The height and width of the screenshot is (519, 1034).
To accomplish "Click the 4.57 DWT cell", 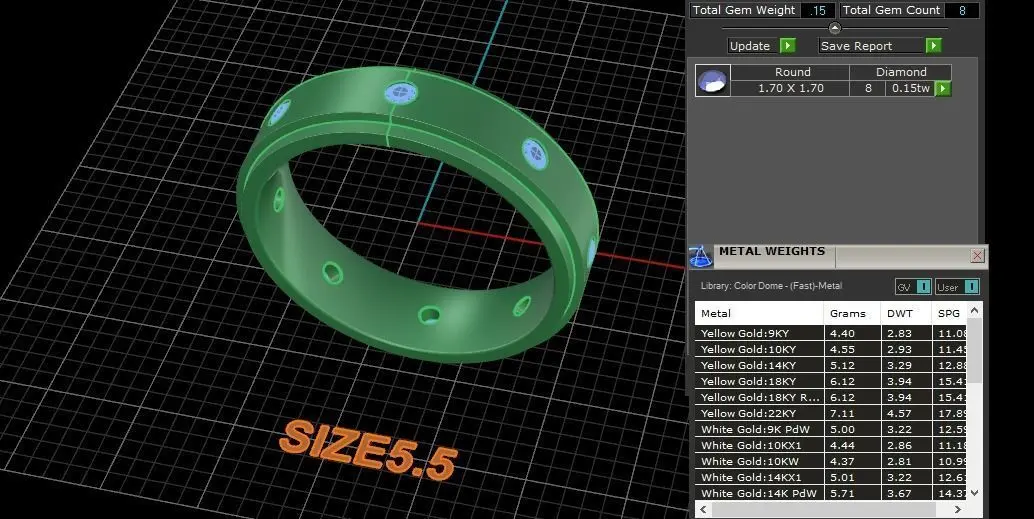I will (x=905, y=413).
